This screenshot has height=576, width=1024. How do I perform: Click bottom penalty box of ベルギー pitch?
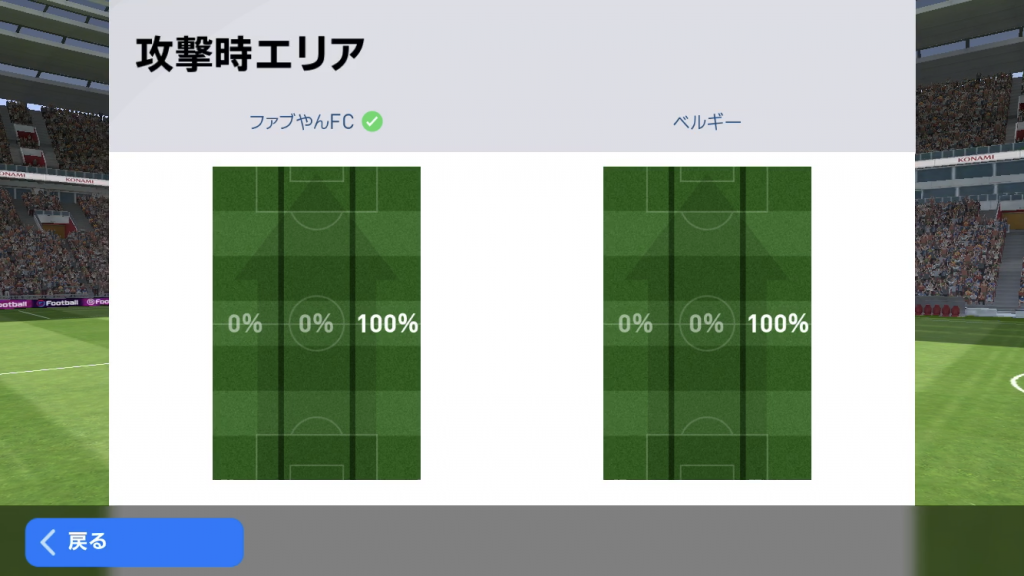coord(707,457)
